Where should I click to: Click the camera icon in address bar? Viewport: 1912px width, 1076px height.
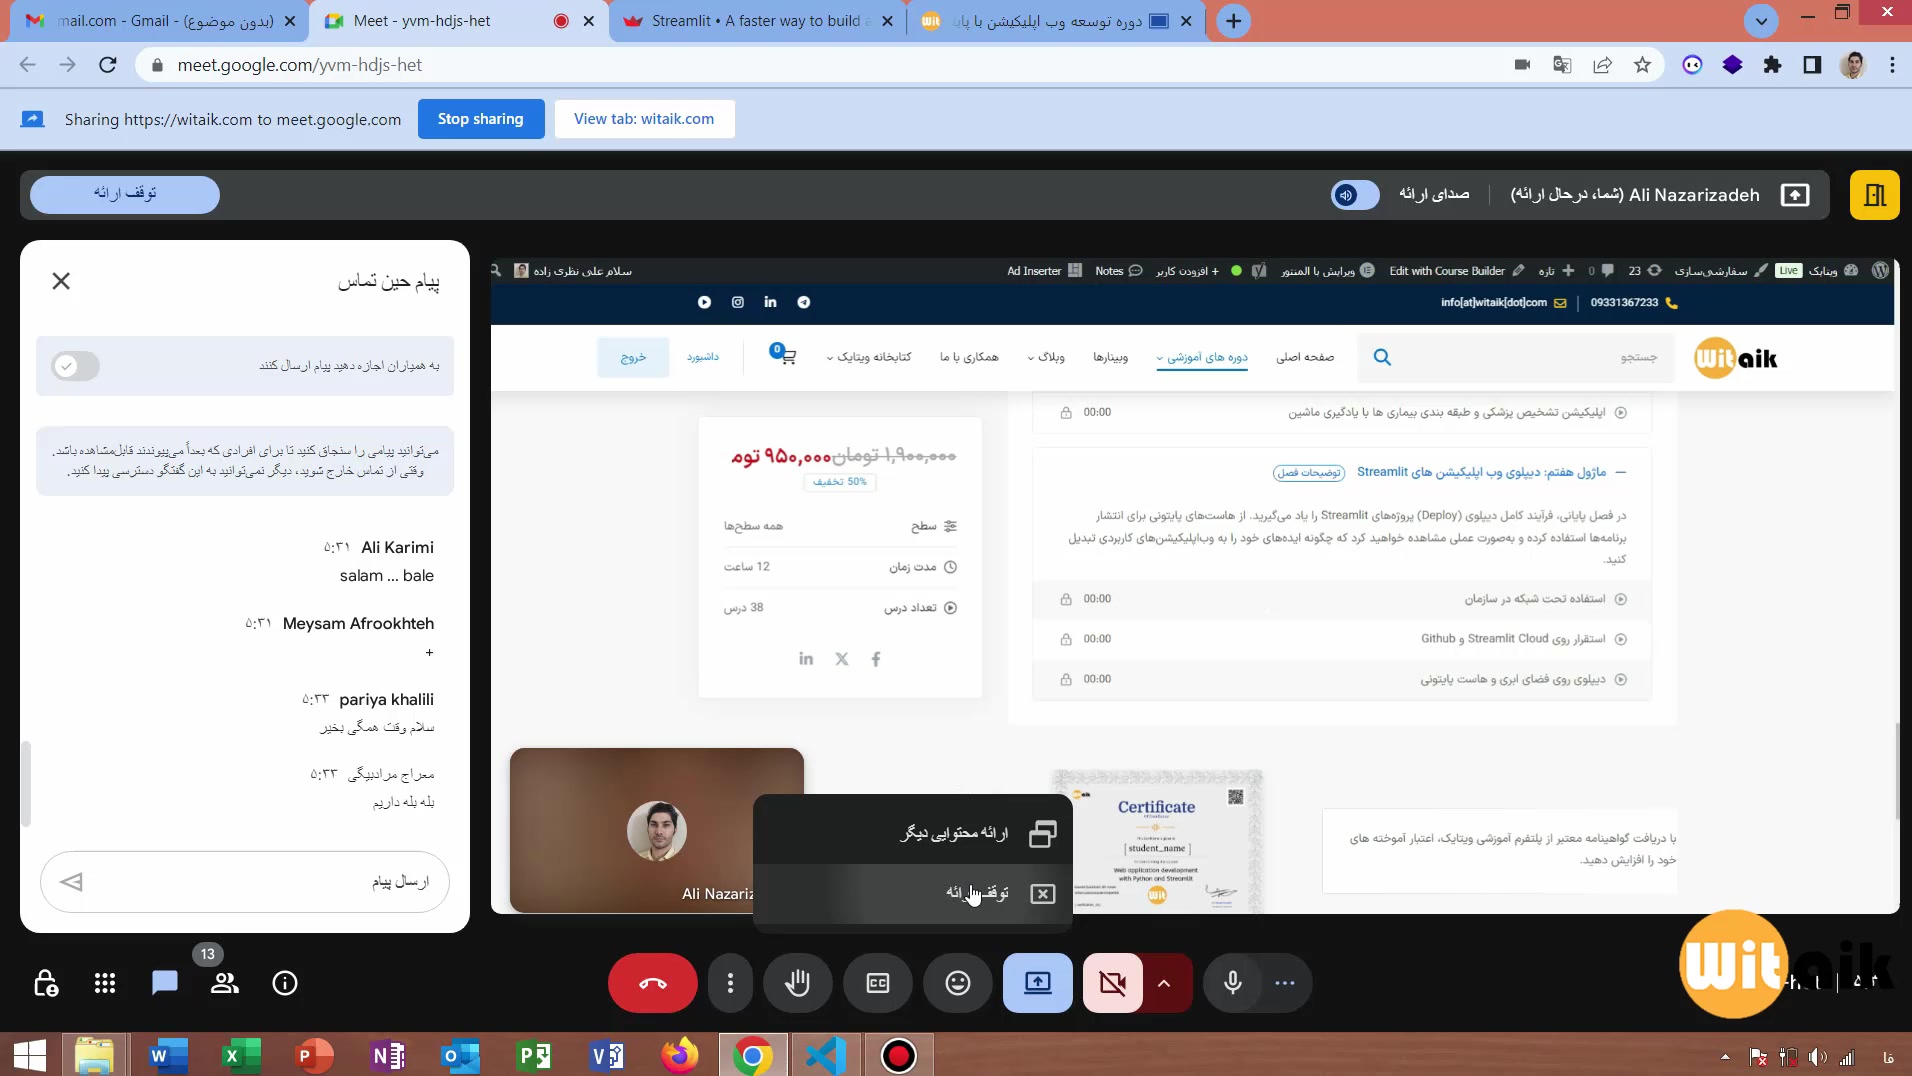[x=1522, y=65]
